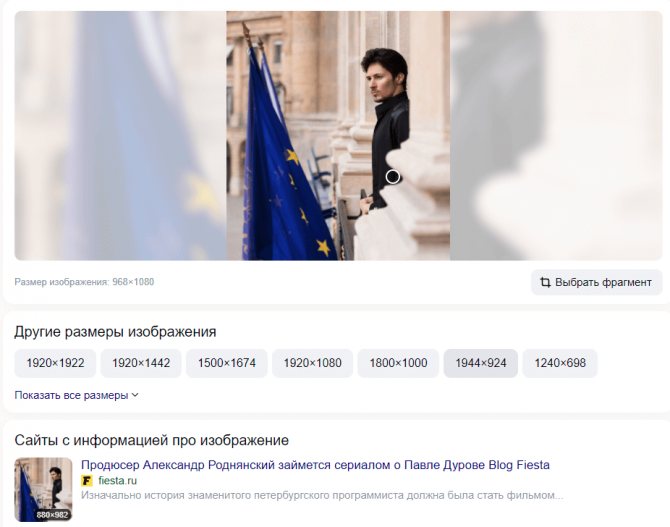670x527 pixels.
Task: Choose the 1920×1080 size chip
Action: coord(312,363)
